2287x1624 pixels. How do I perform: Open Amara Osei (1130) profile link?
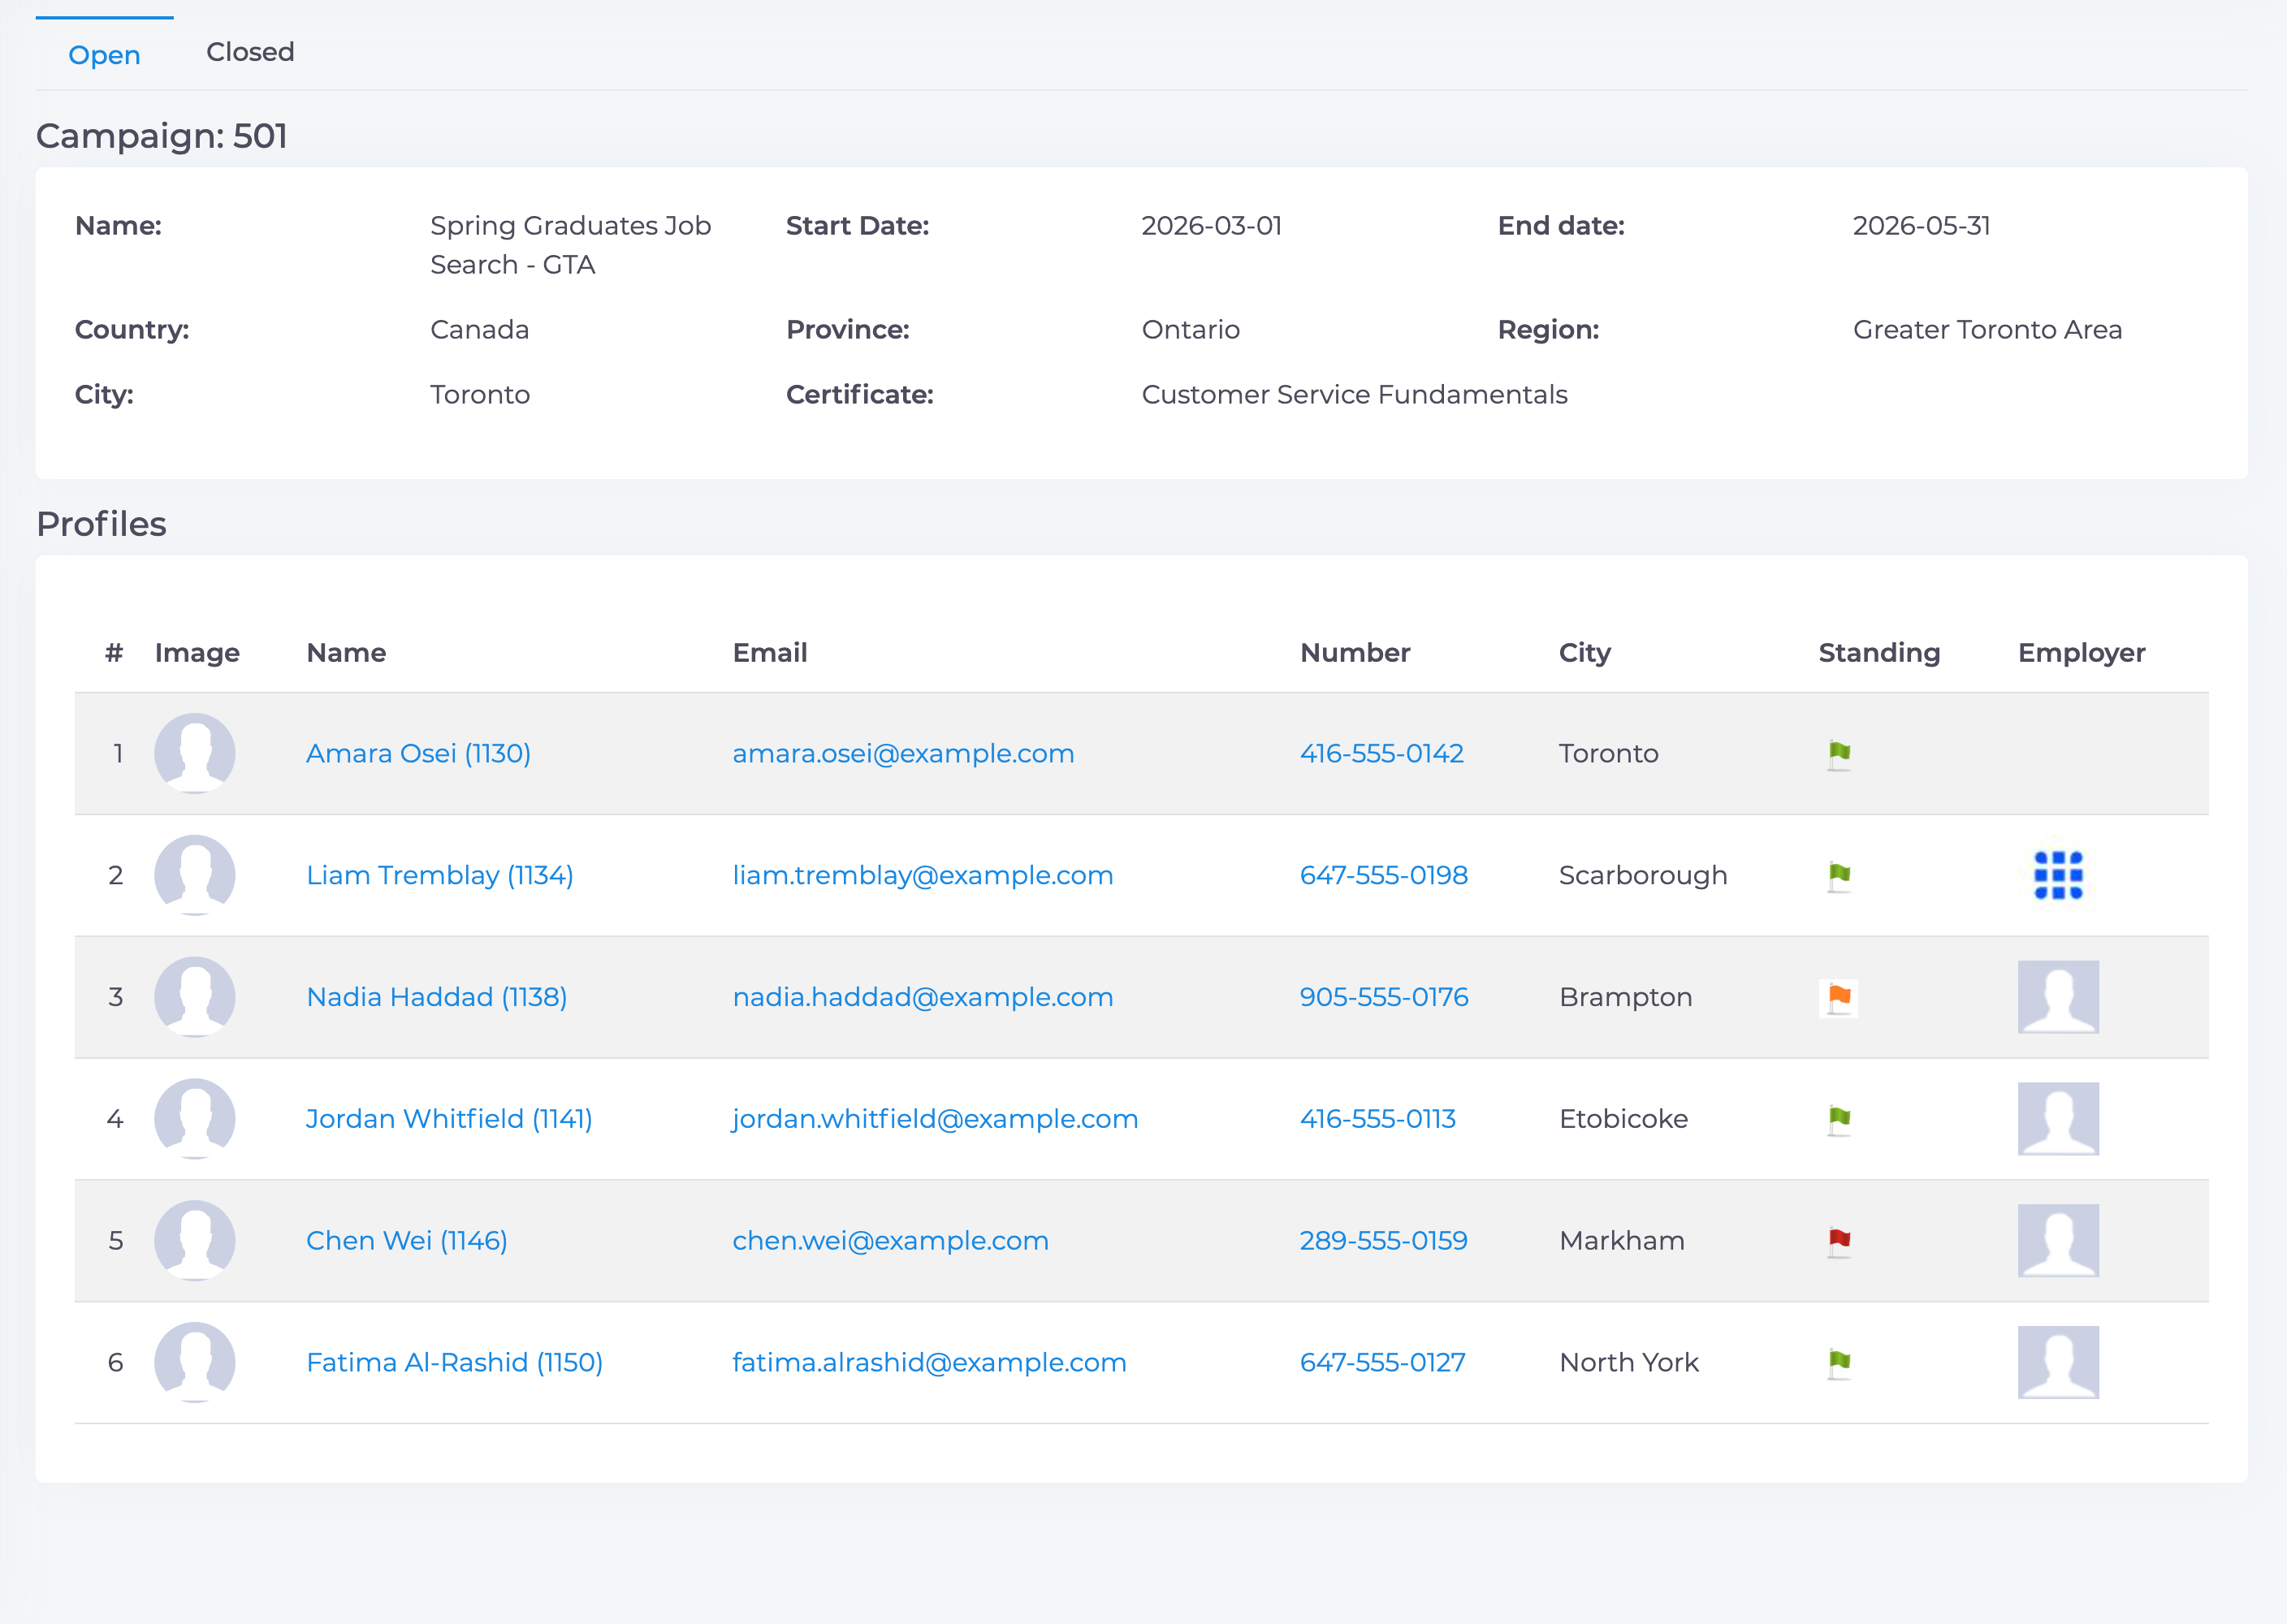pyautogui.click(x=418, y=754)
